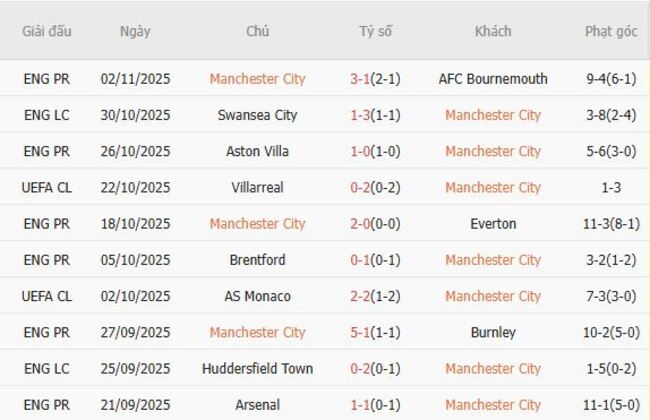Open the Burnley team link
650x420 pixels.
click(x=493, y=332)
